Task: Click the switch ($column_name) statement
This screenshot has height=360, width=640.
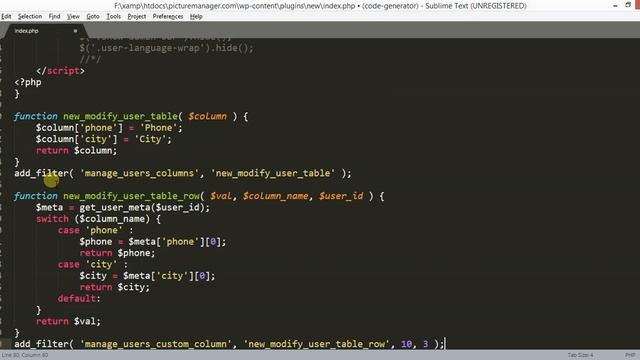Action: coord(98,219)
